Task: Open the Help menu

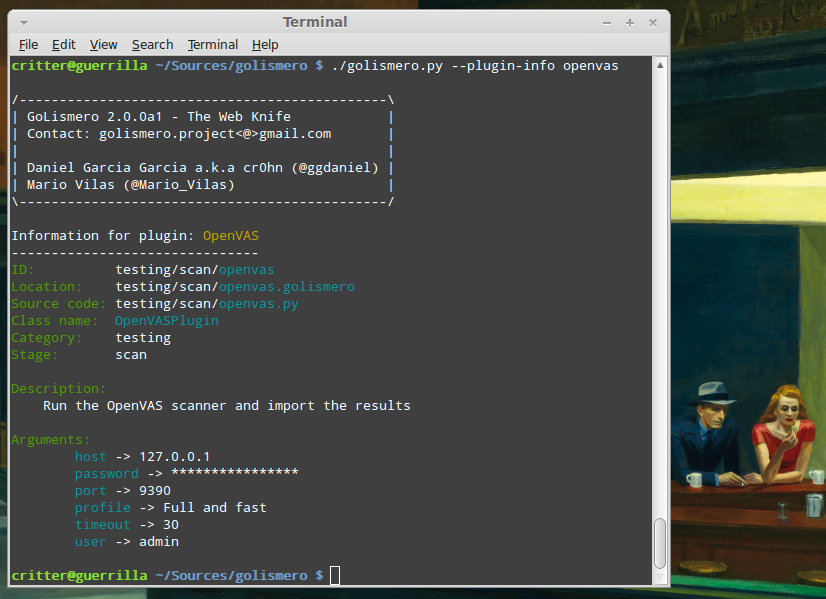Action: click(265, 44)
